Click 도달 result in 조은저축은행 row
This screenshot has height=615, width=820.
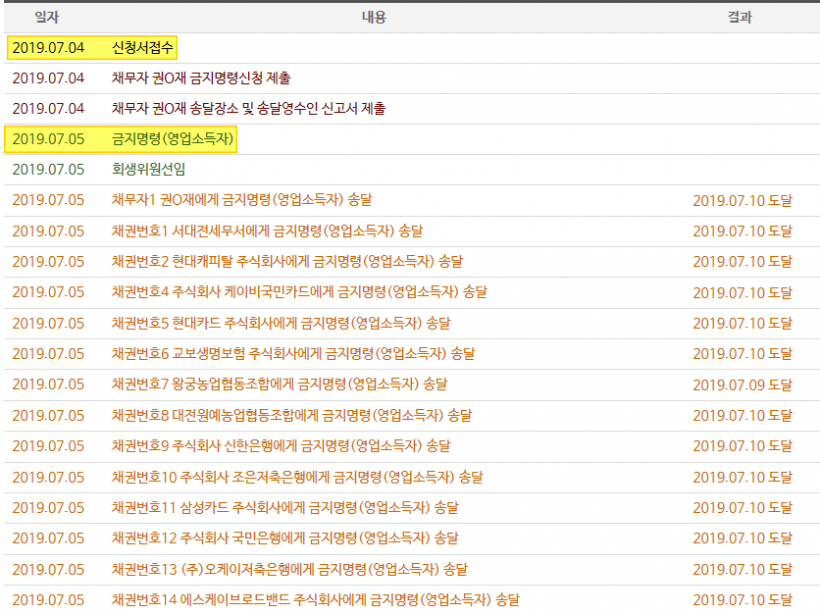(743, 477)
